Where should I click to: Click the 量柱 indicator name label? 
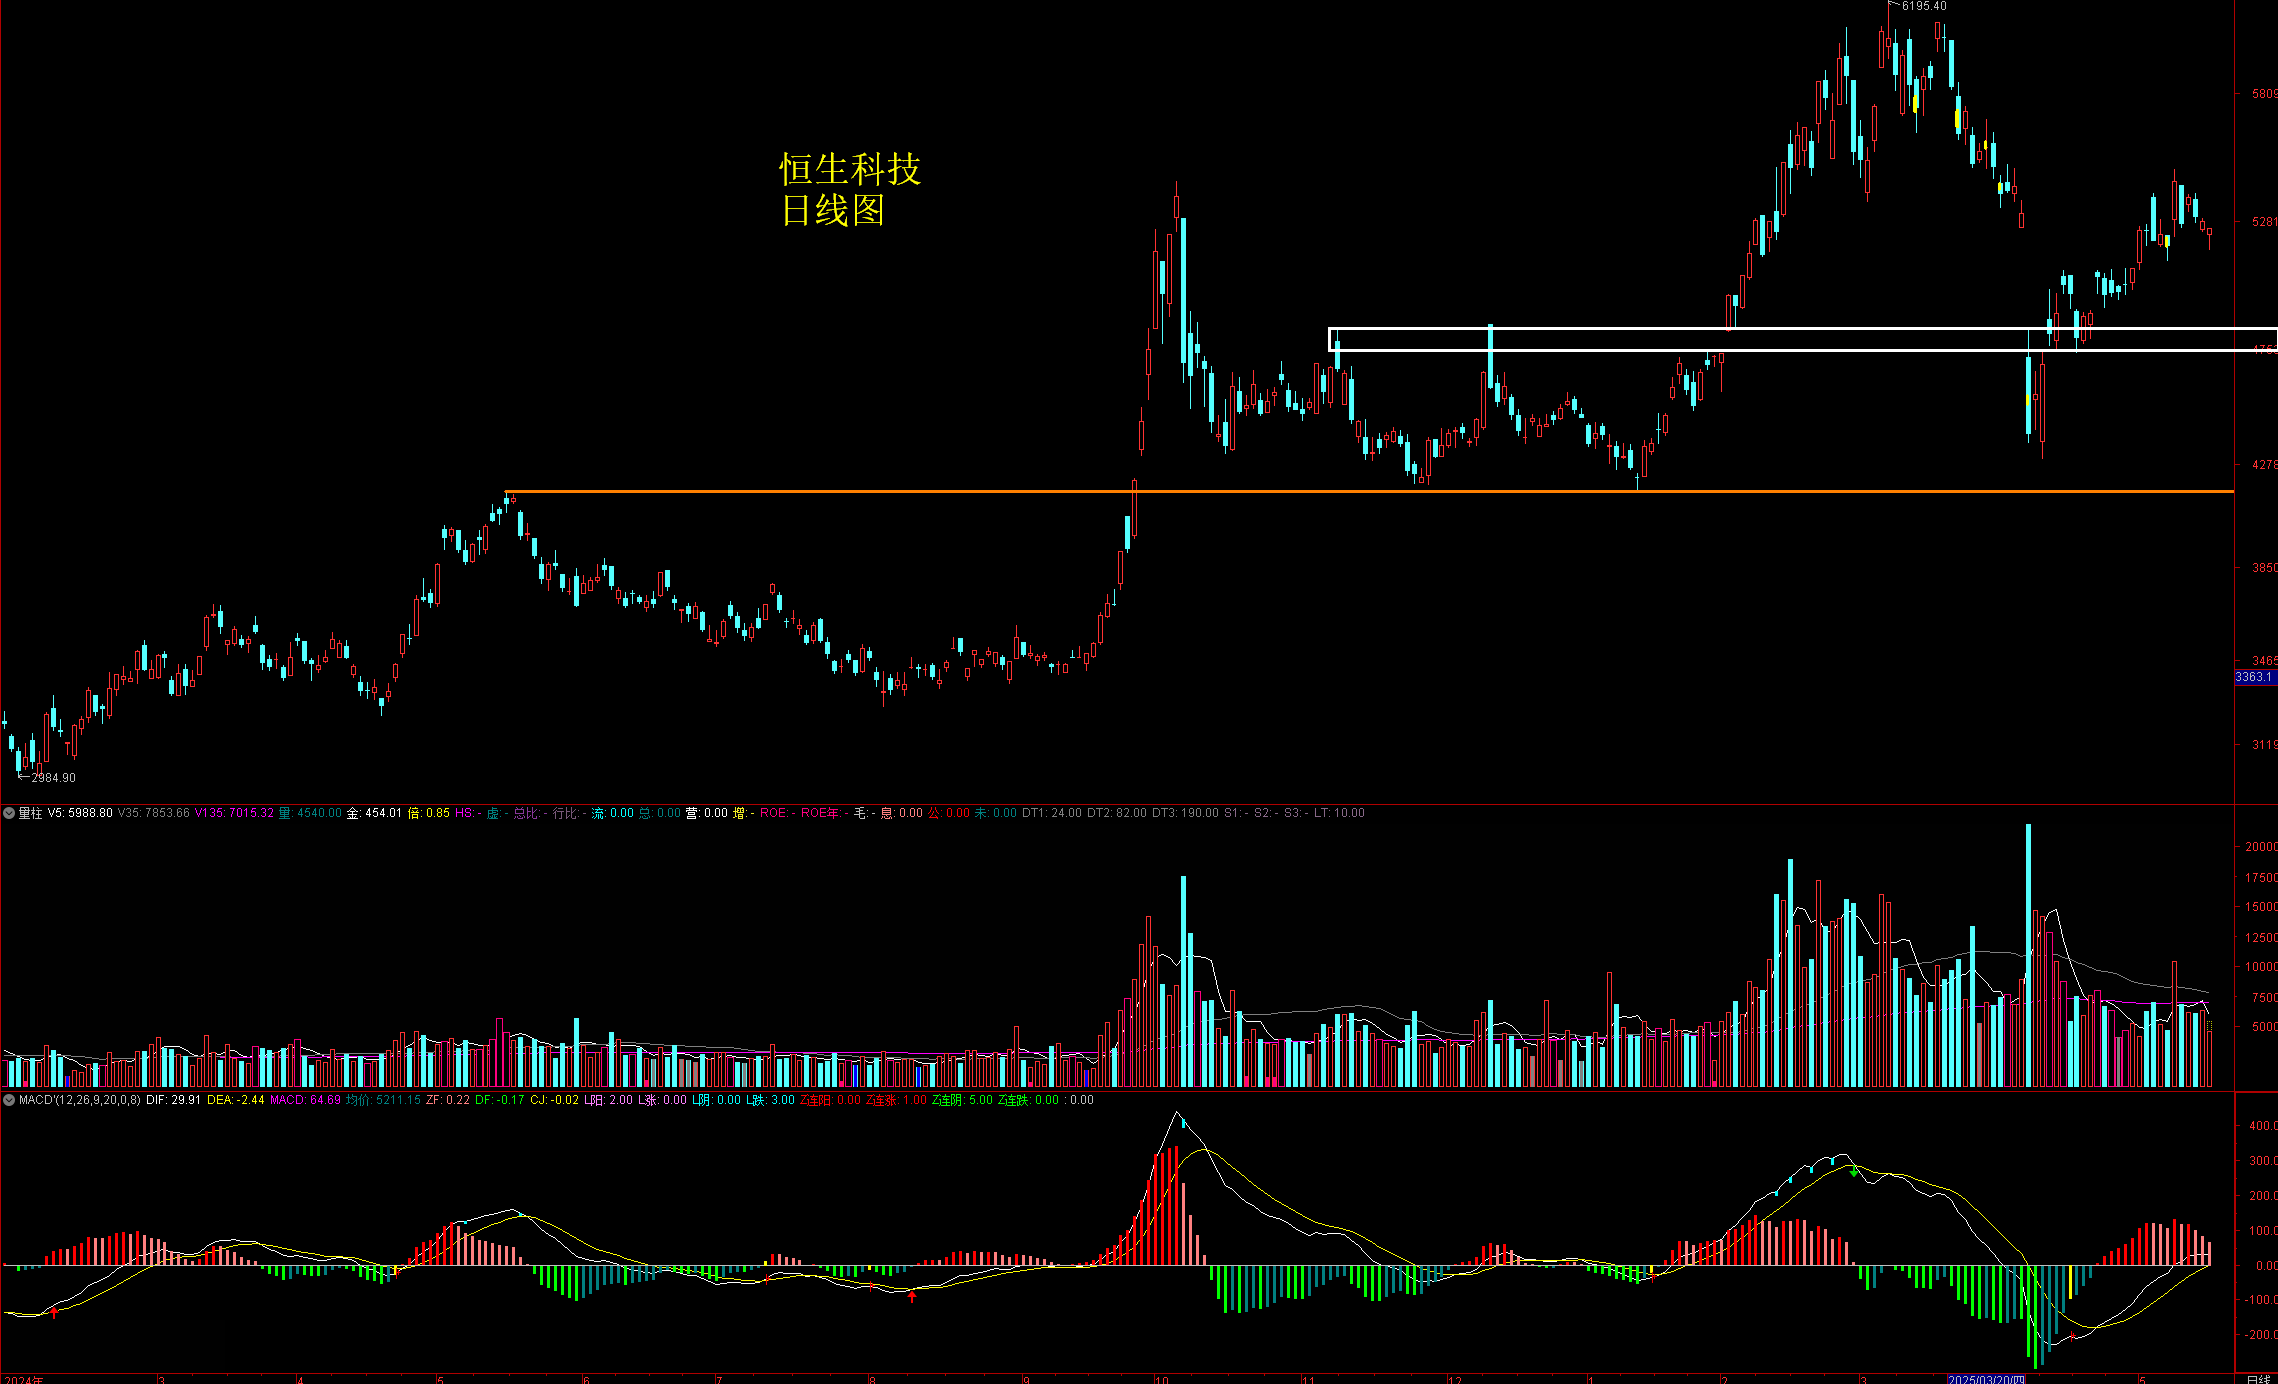point(30,813)
